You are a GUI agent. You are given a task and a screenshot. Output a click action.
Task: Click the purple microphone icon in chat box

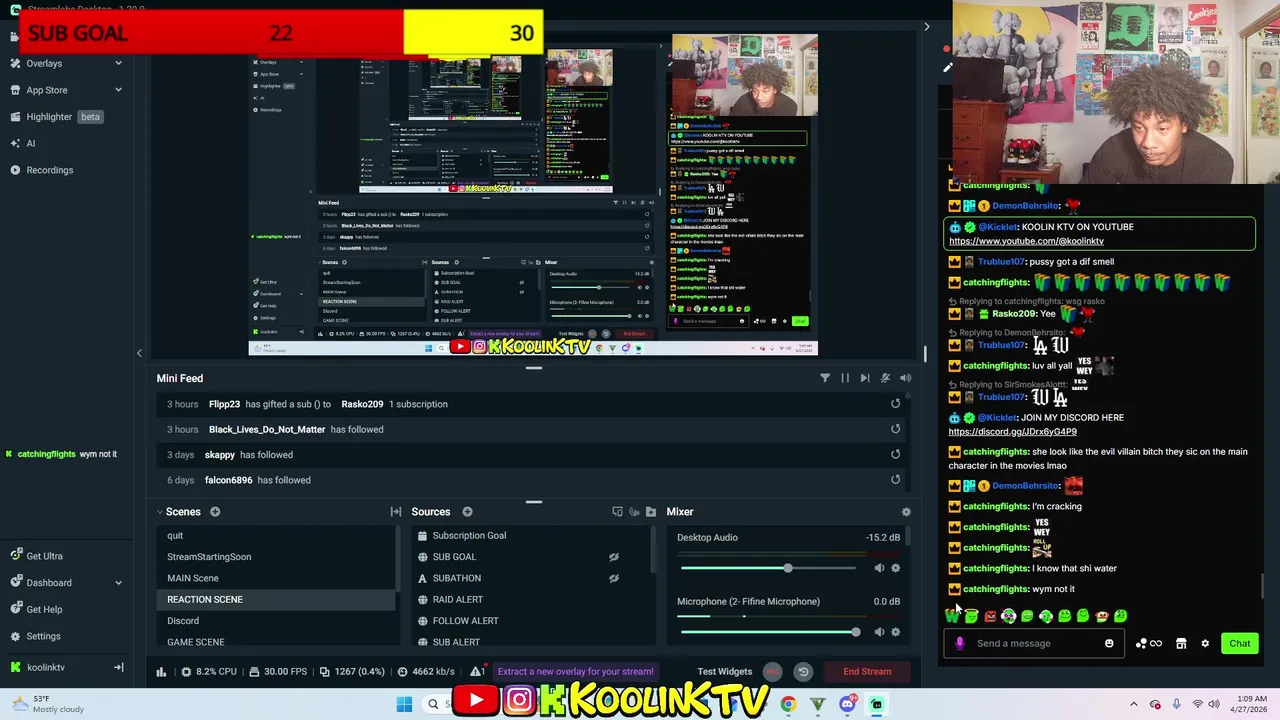[960, 643]
